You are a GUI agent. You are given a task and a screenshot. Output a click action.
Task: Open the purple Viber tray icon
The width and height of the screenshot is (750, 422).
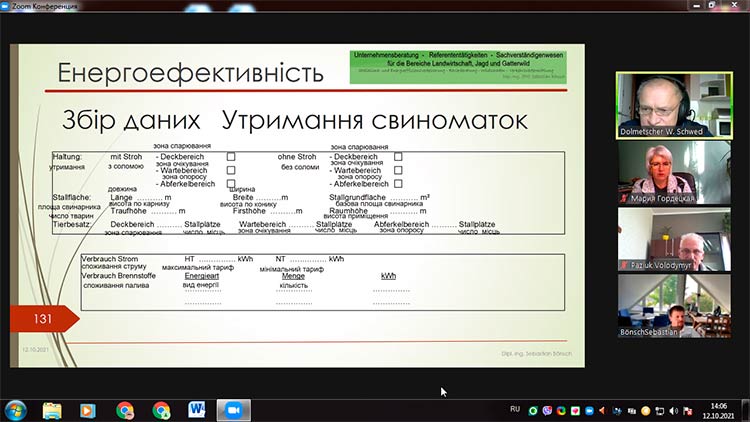pyautogui.click(x=547, y=411)
